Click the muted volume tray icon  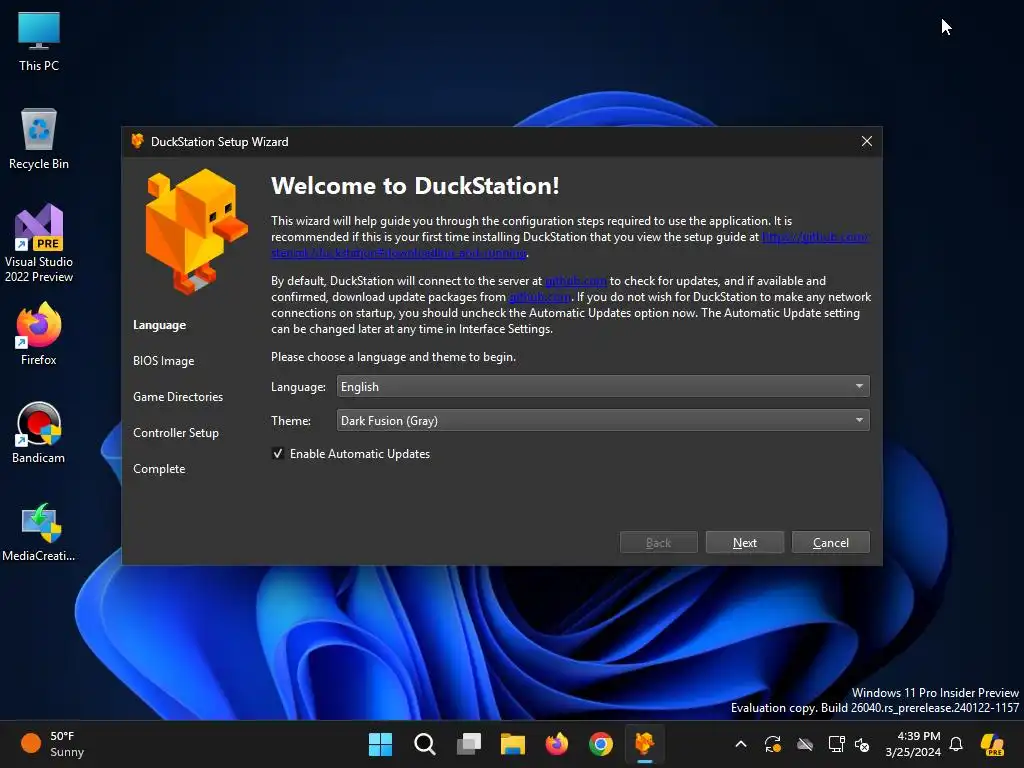[x=862, y=744]
